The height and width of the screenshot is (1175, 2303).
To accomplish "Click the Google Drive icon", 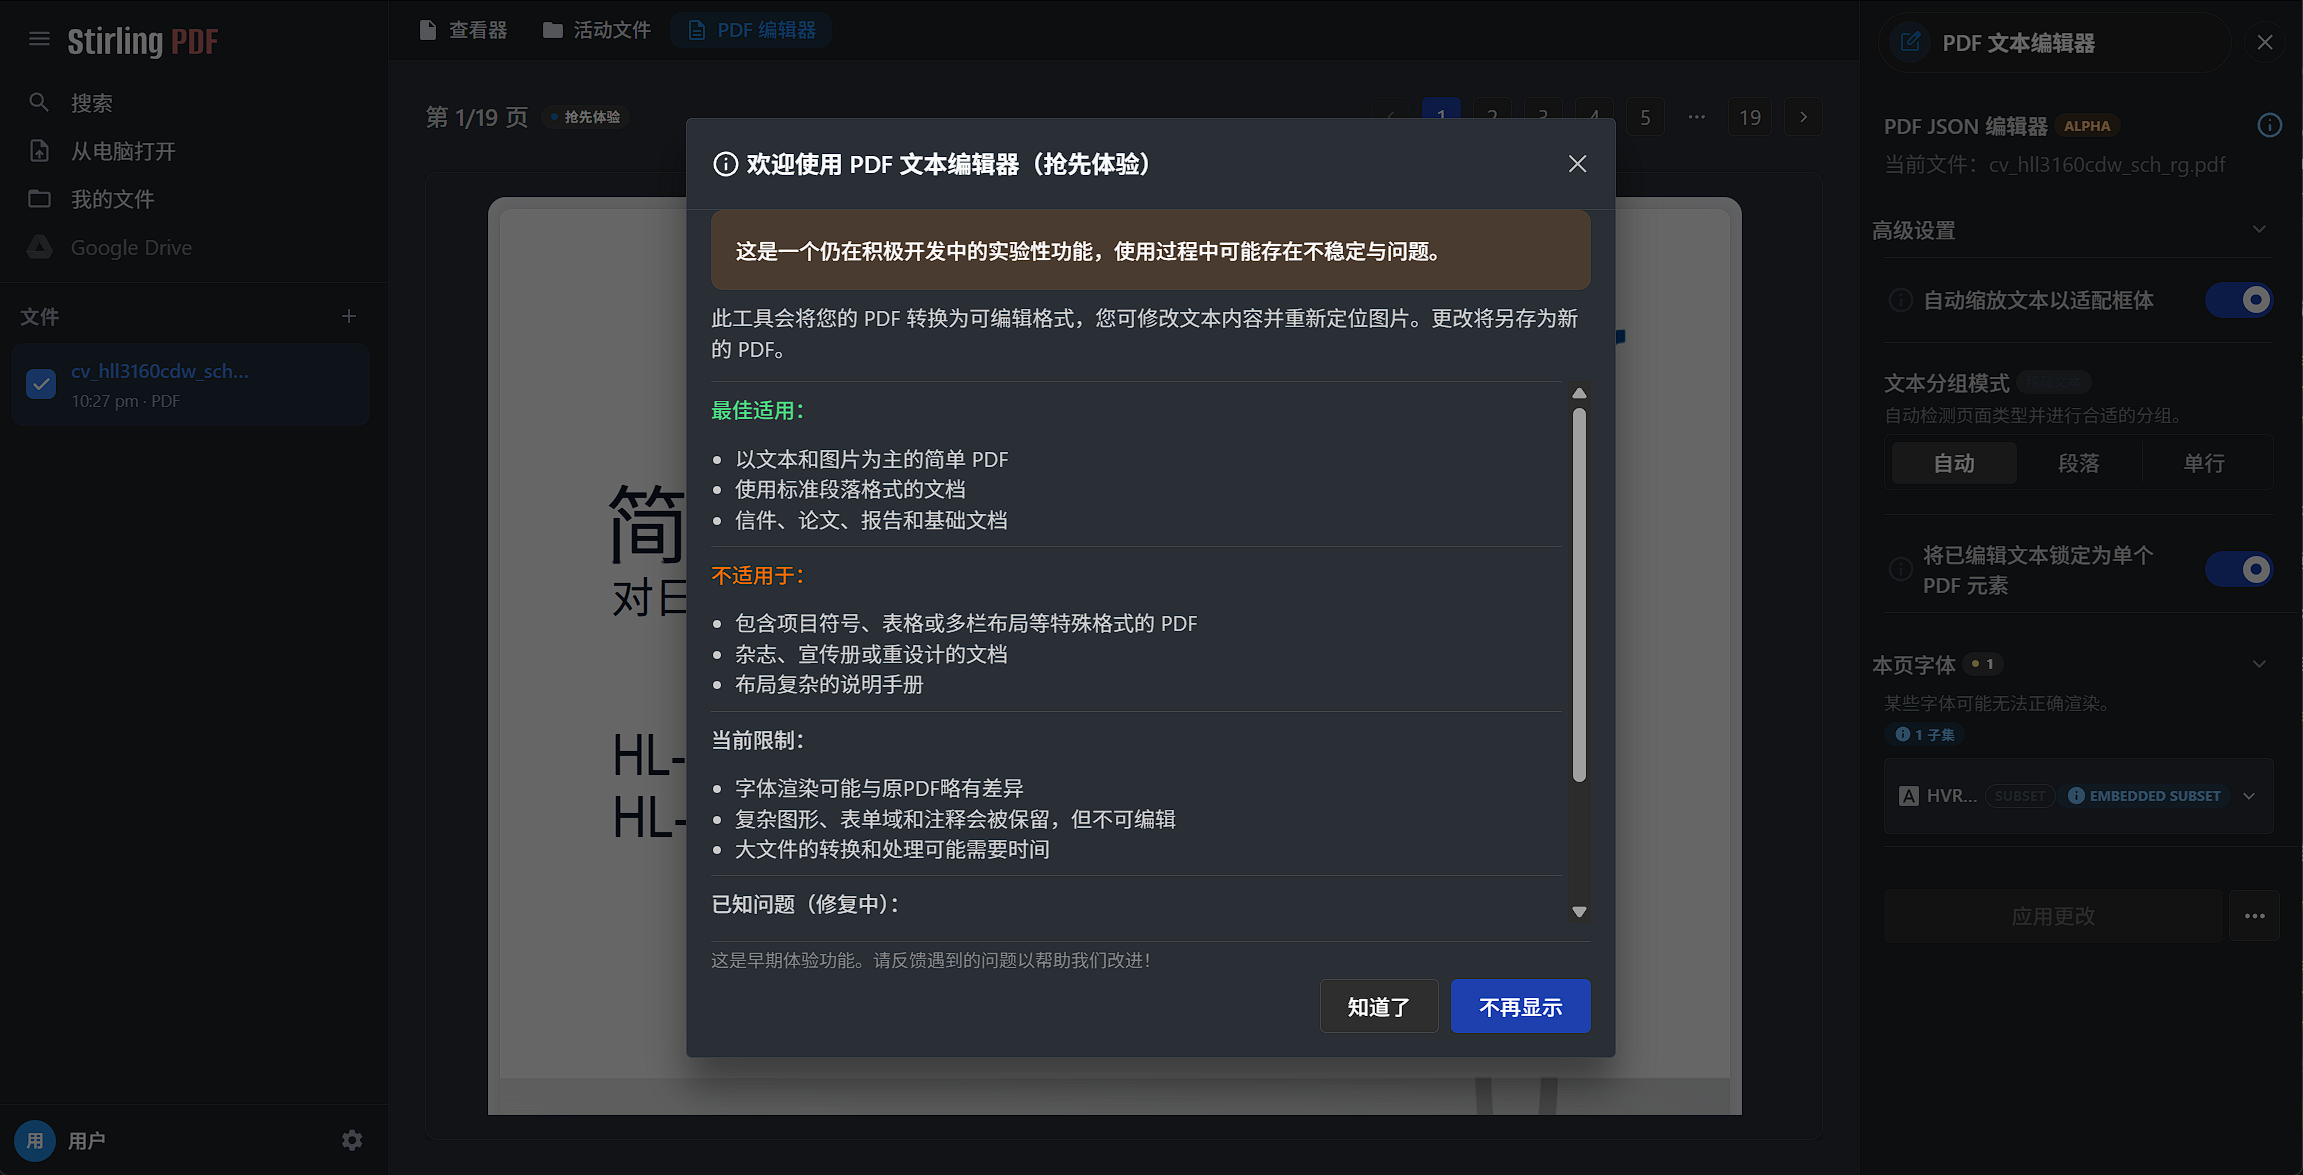I will point(39,247).
